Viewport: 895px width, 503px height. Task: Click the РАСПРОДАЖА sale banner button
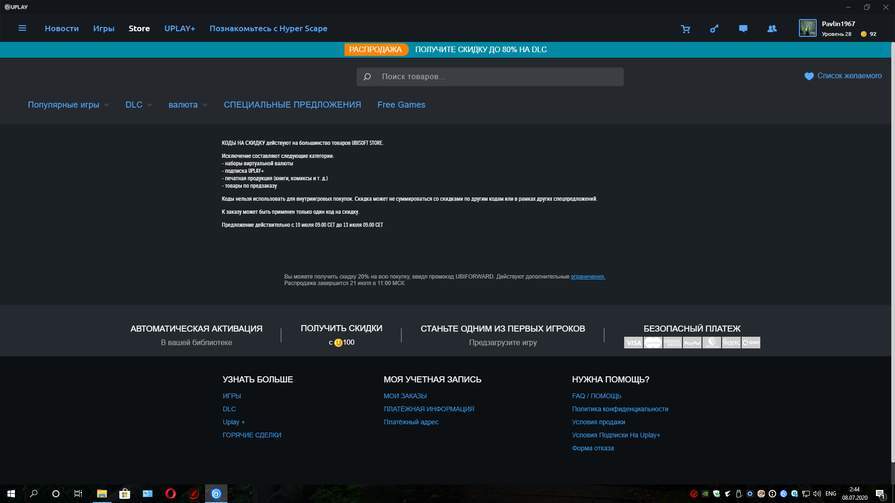[376, 49]
